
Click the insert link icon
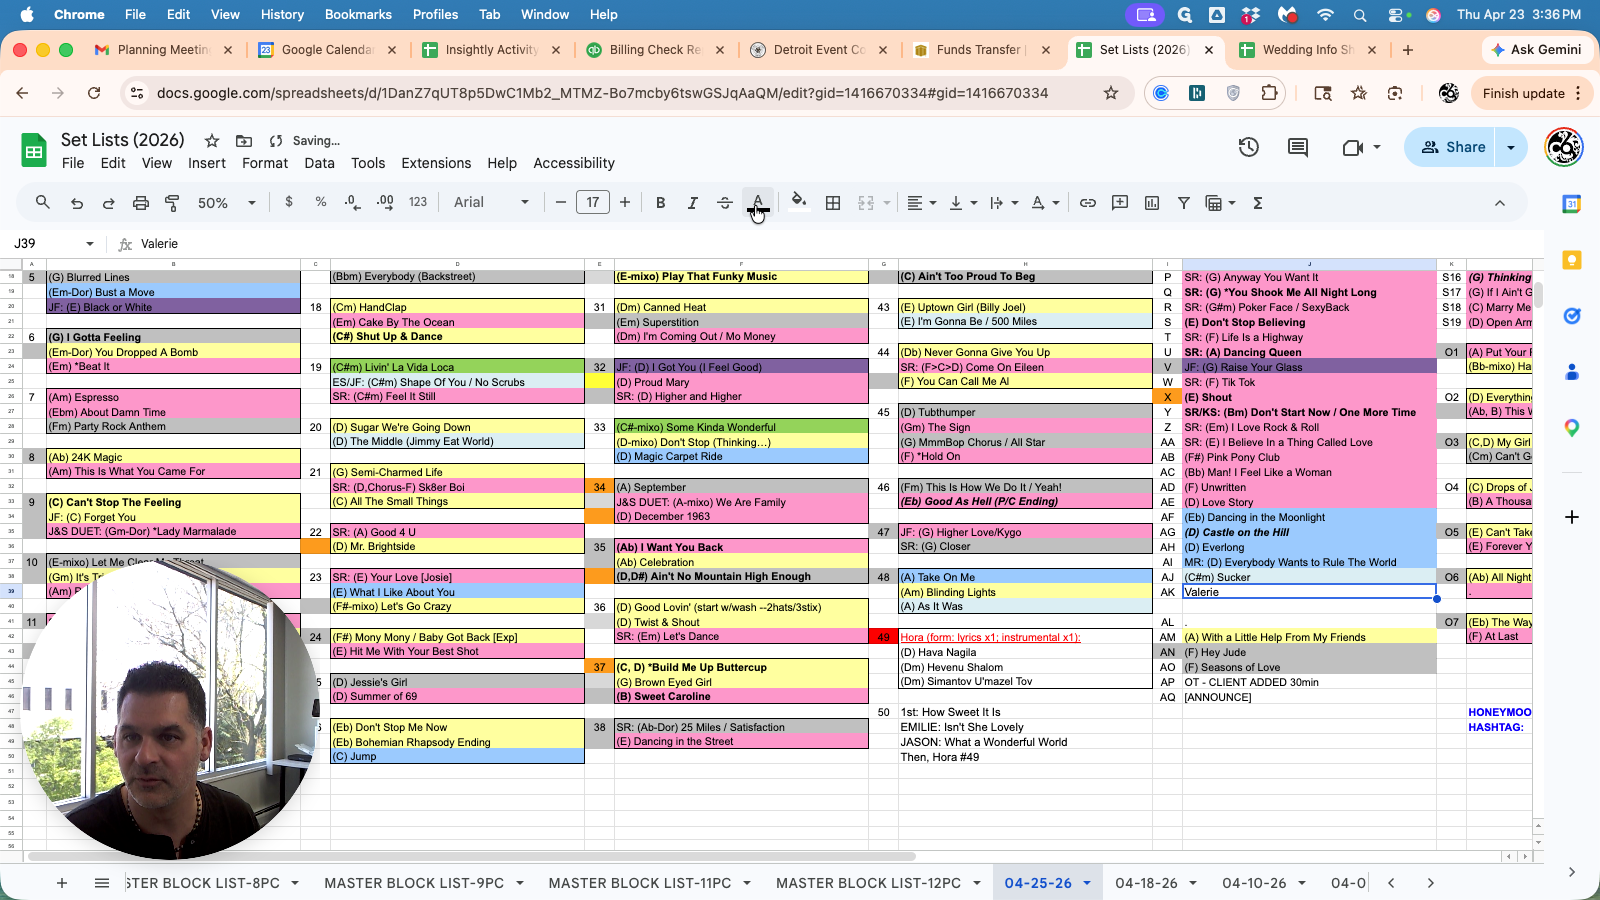pyautogui.click(x=1087, y=203)
